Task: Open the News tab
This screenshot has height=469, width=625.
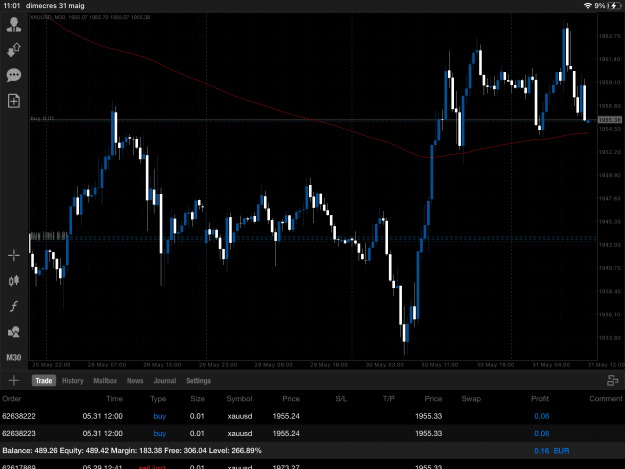Action: (x=135, y=381)
